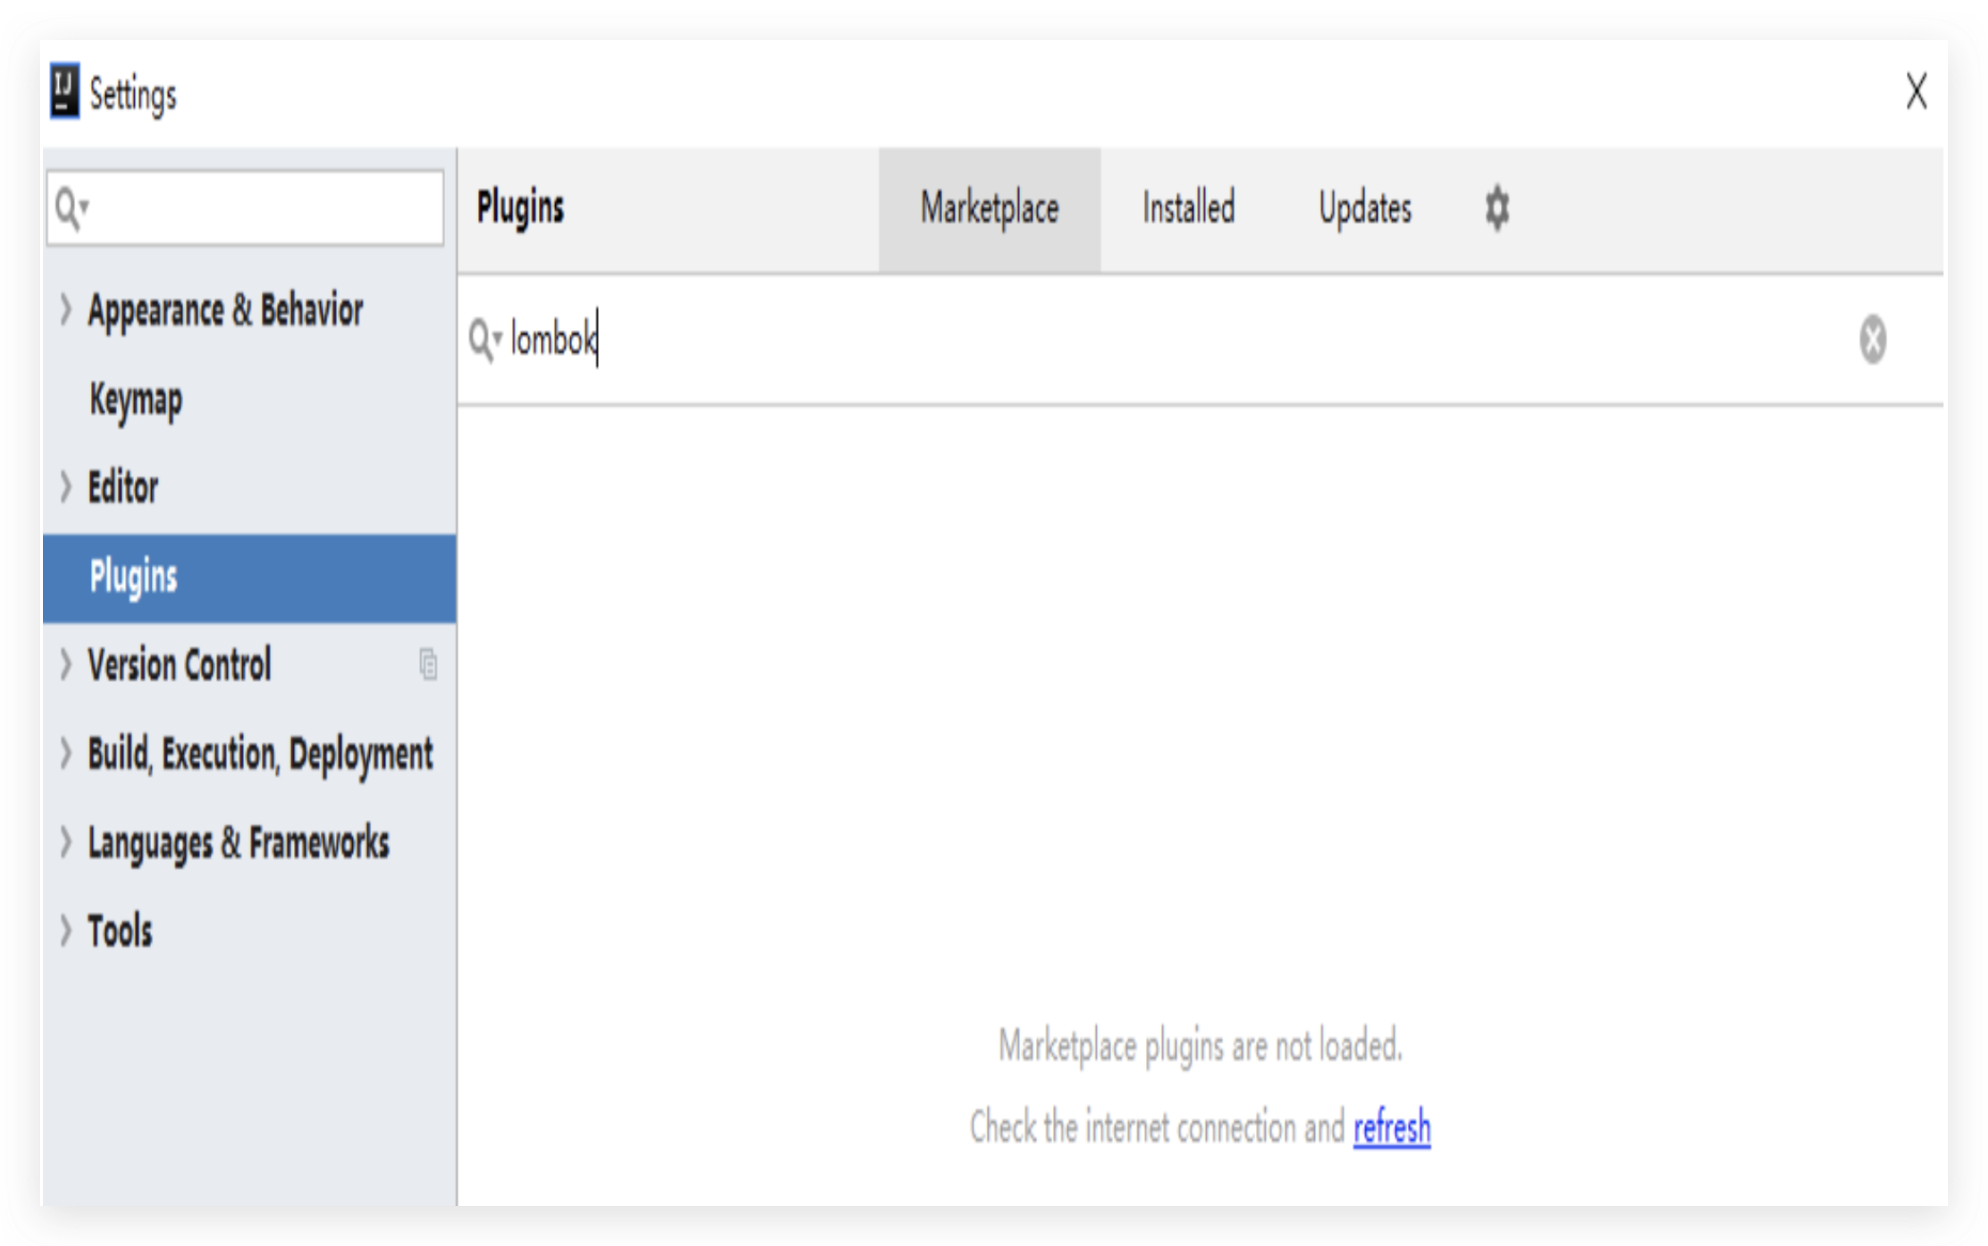Select the Tools label
1988x1246 pixels.
click(120, 932)
